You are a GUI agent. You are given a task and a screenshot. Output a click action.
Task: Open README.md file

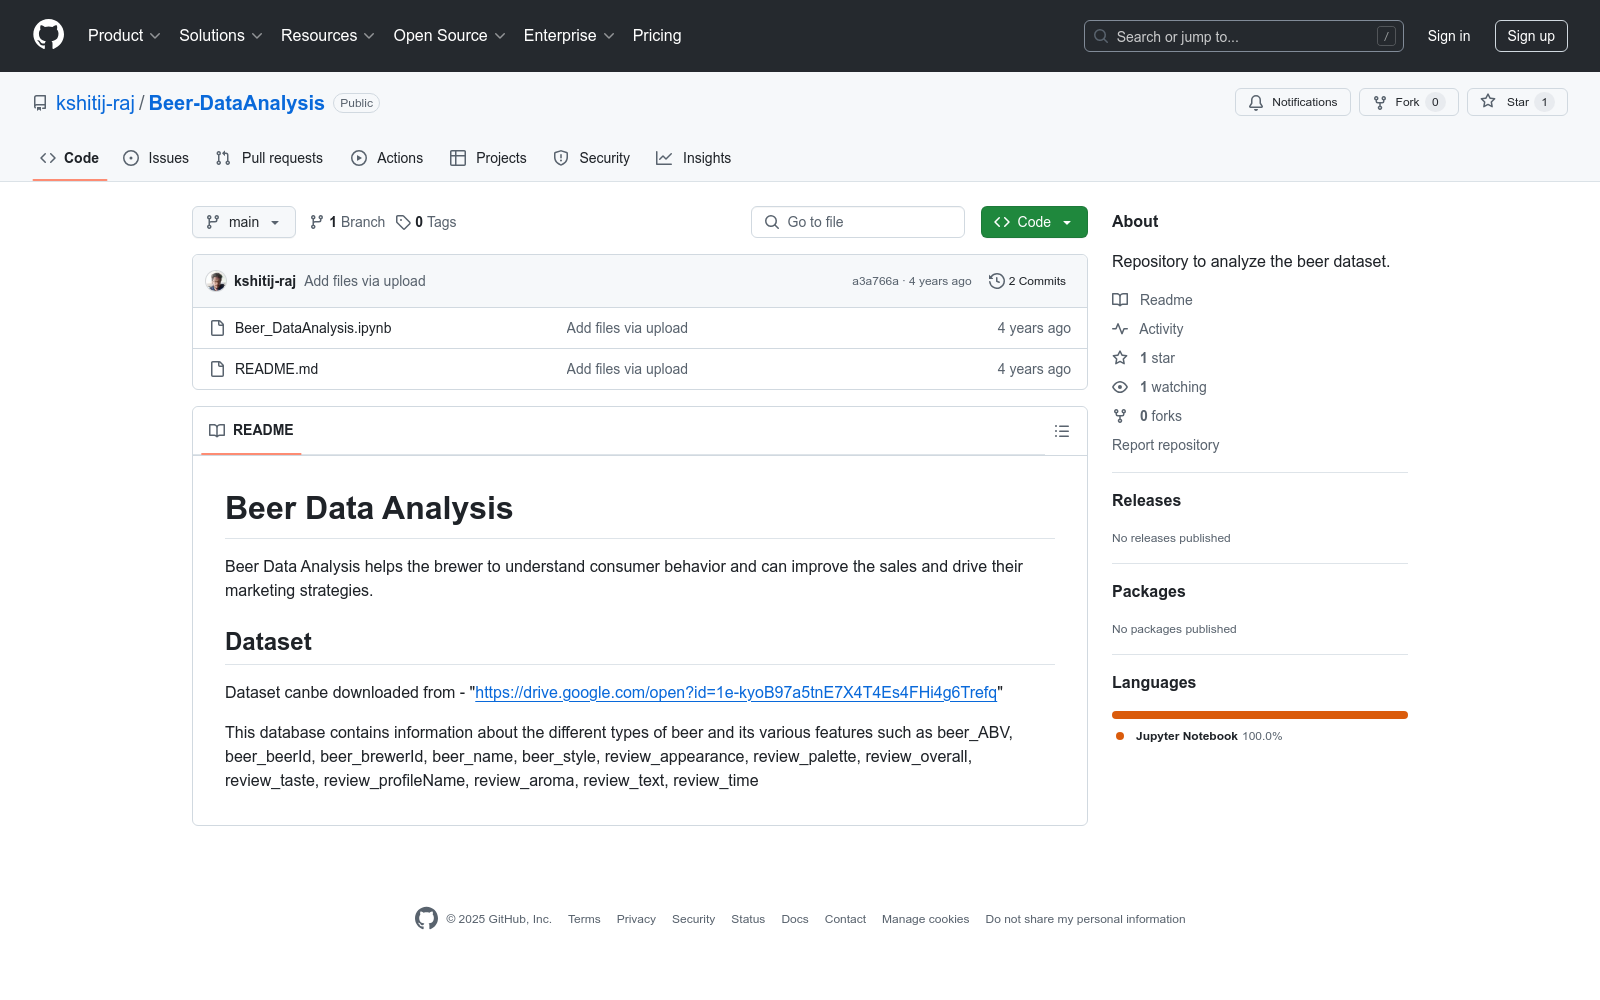coord(276,369)
